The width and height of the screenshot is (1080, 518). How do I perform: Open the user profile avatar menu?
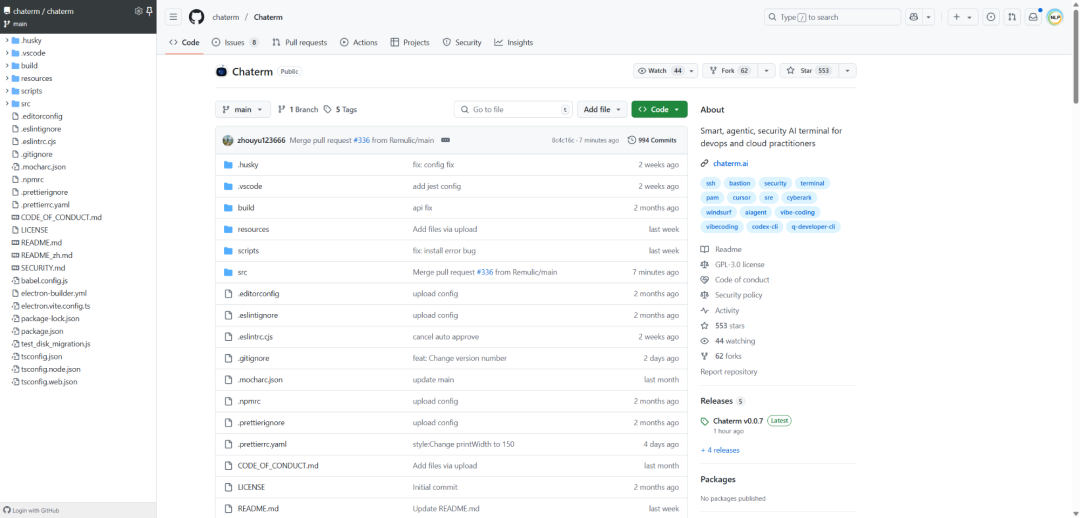[x=1055, y=17]
